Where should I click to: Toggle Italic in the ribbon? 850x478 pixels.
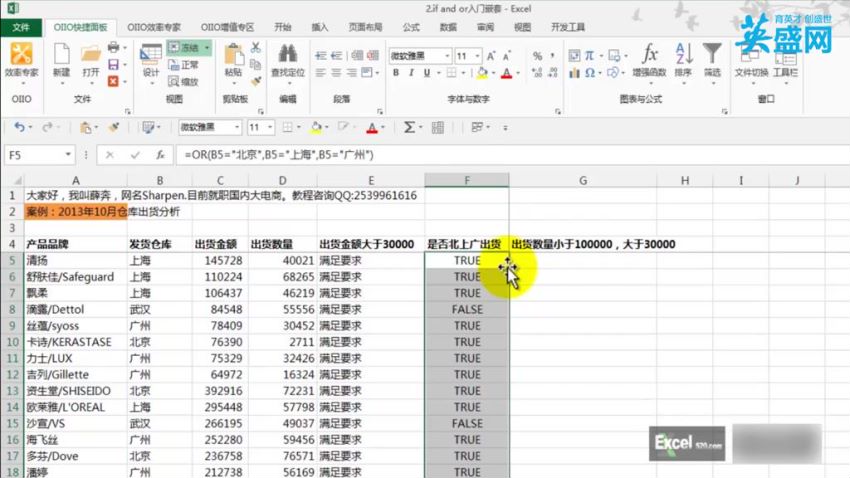[x=411, y=73]
